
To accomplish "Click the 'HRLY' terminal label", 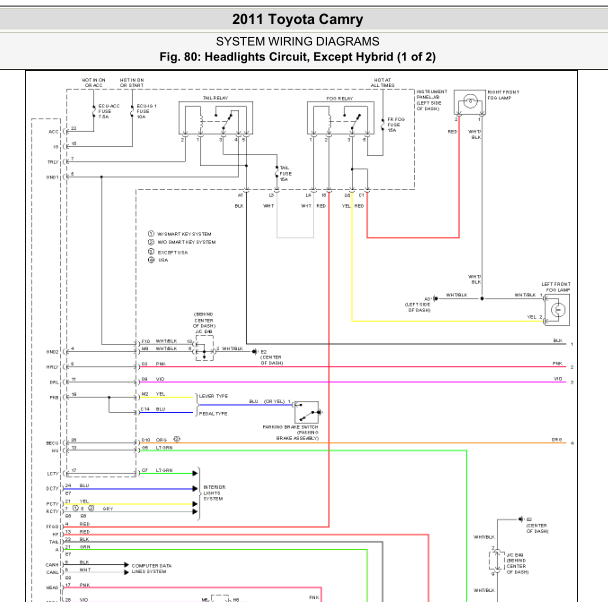I will coord(52,367).
